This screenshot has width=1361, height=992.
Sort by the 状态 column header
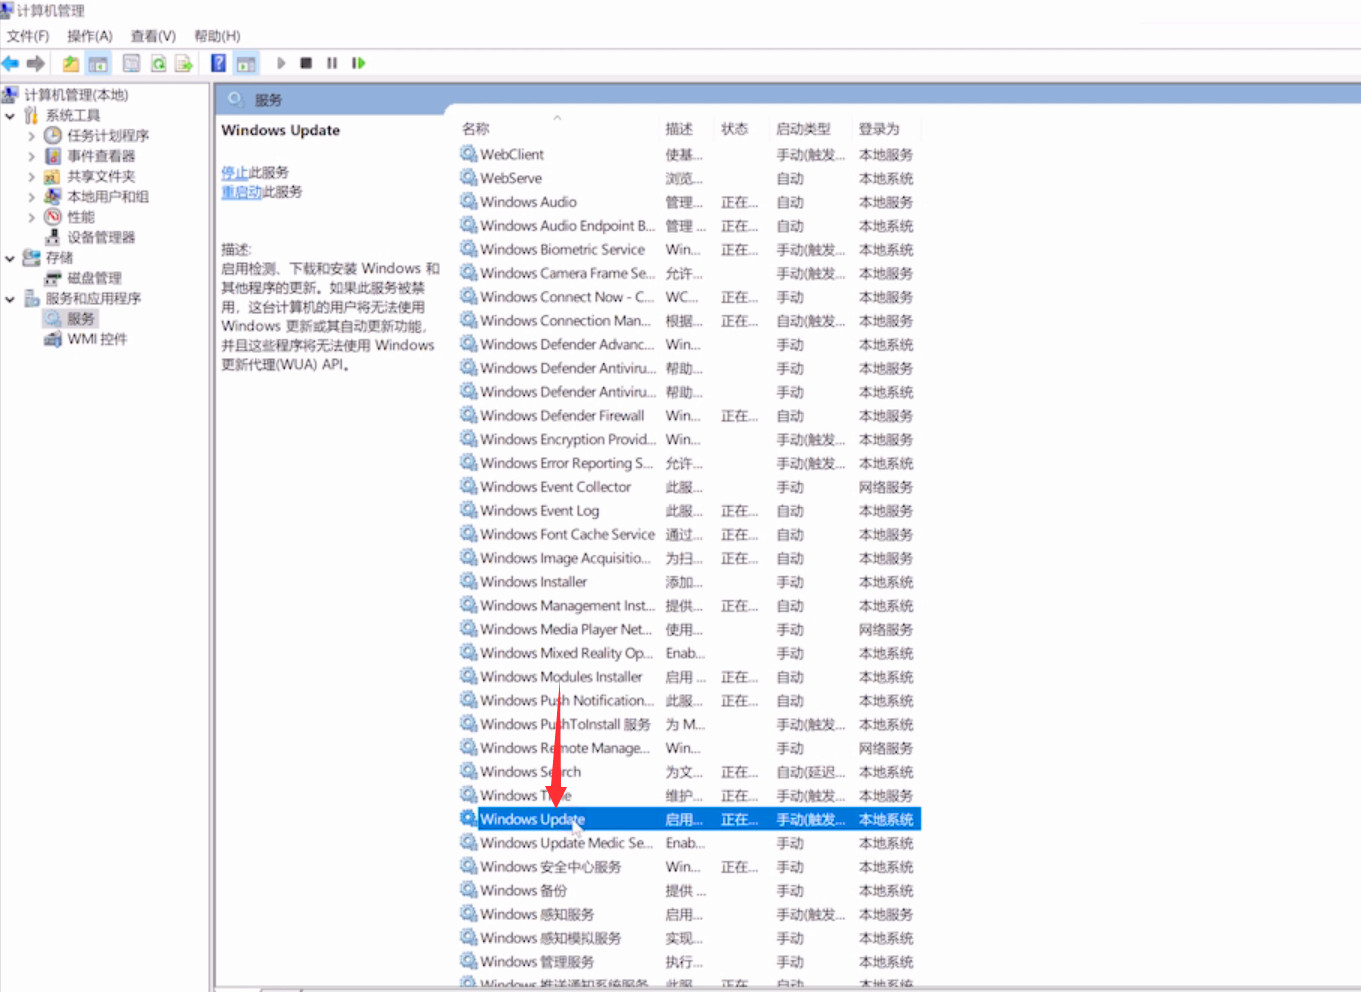[x=734, y=129]
